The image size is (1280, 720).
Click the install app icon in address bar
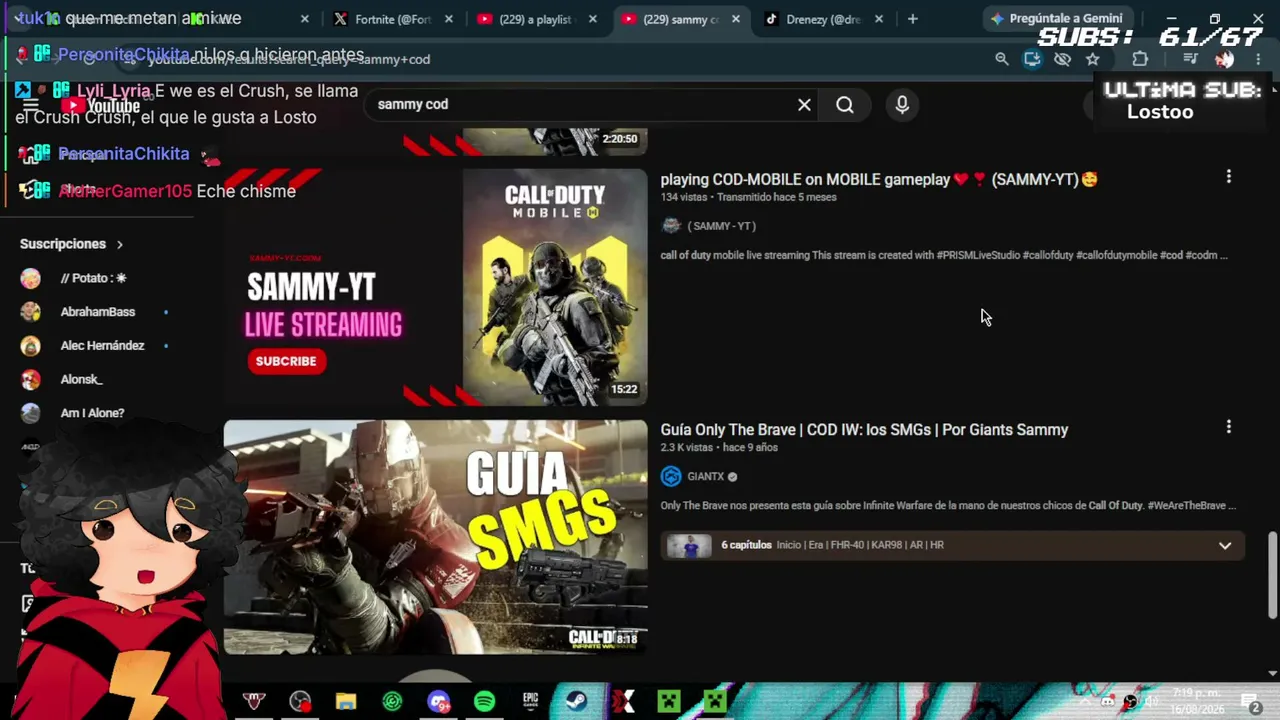click(1032, 59)
